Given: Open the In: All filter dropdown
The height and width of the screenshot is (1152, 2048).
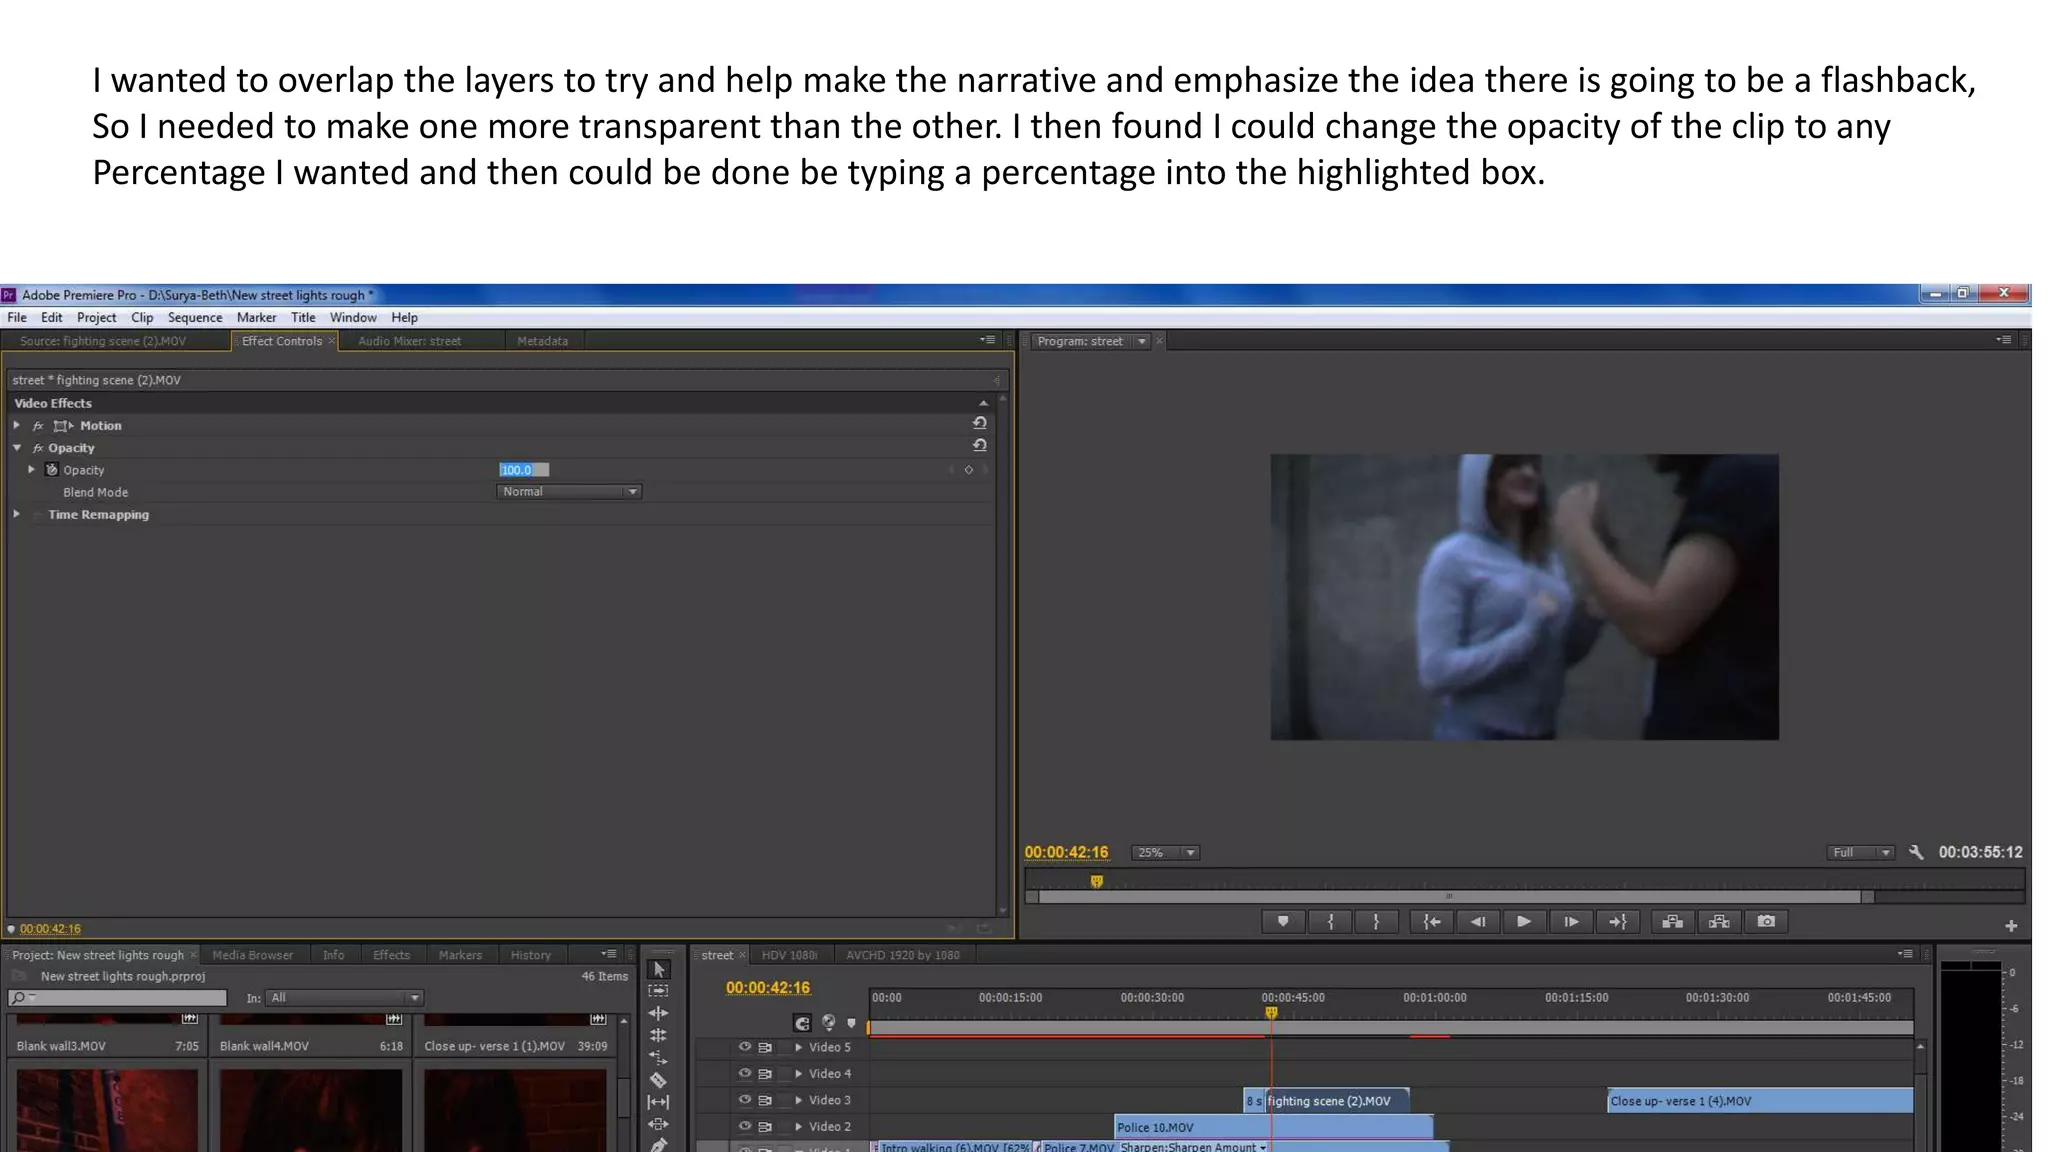Looking at the screenshot, I should tap(345, 997).
